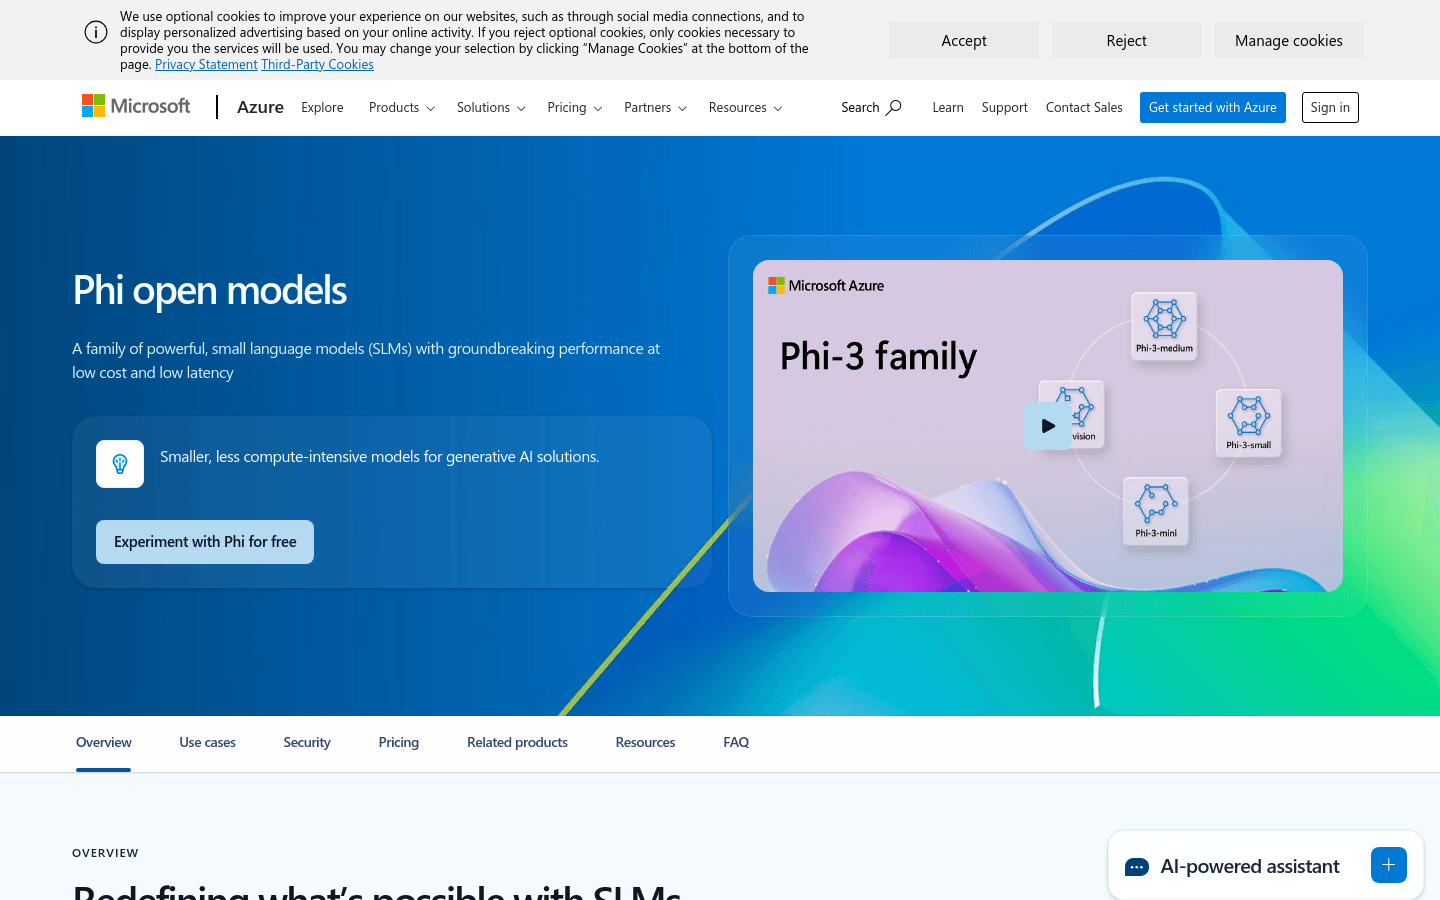The height and width of the screenshot is (900, 1440).
Task: Expand the Partners dropdown menu
Action: pyautogui.click(x=656, y=107)
